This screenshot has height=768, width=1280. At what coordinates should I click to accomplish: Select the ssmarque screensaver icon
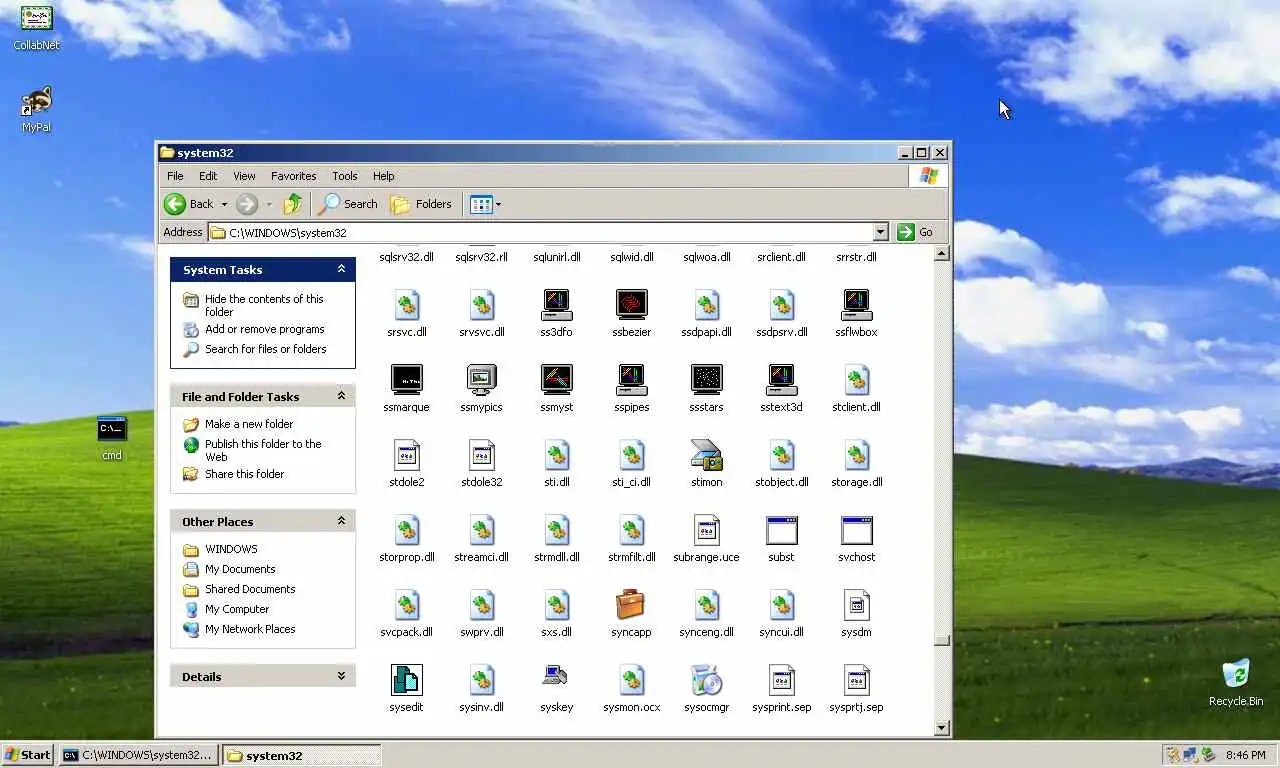coord(406,380)
